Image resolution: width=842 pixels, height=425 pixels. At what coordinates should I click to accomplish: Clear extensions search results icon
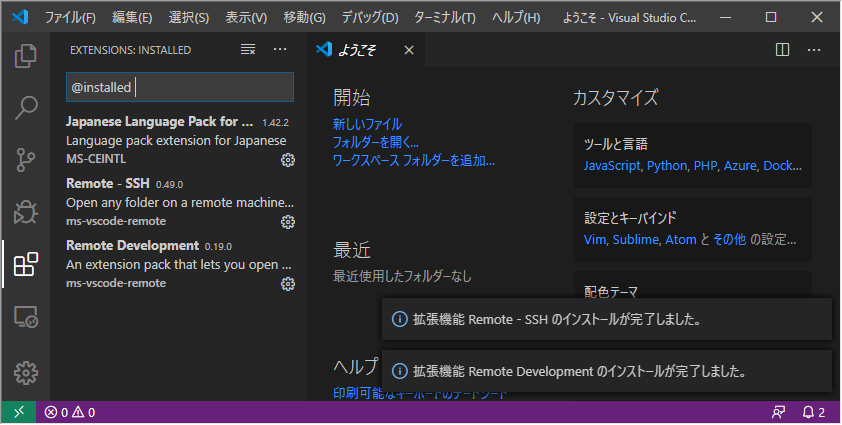click(x=248, y=49)
